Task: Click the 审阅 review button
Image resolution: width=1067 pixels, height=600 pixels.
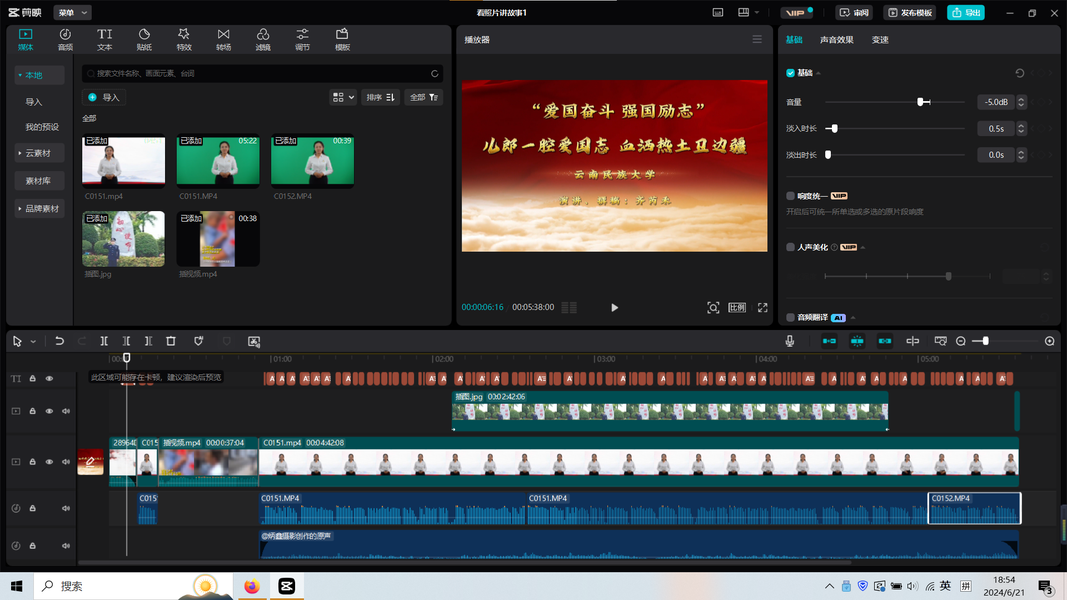Action: 854,12
